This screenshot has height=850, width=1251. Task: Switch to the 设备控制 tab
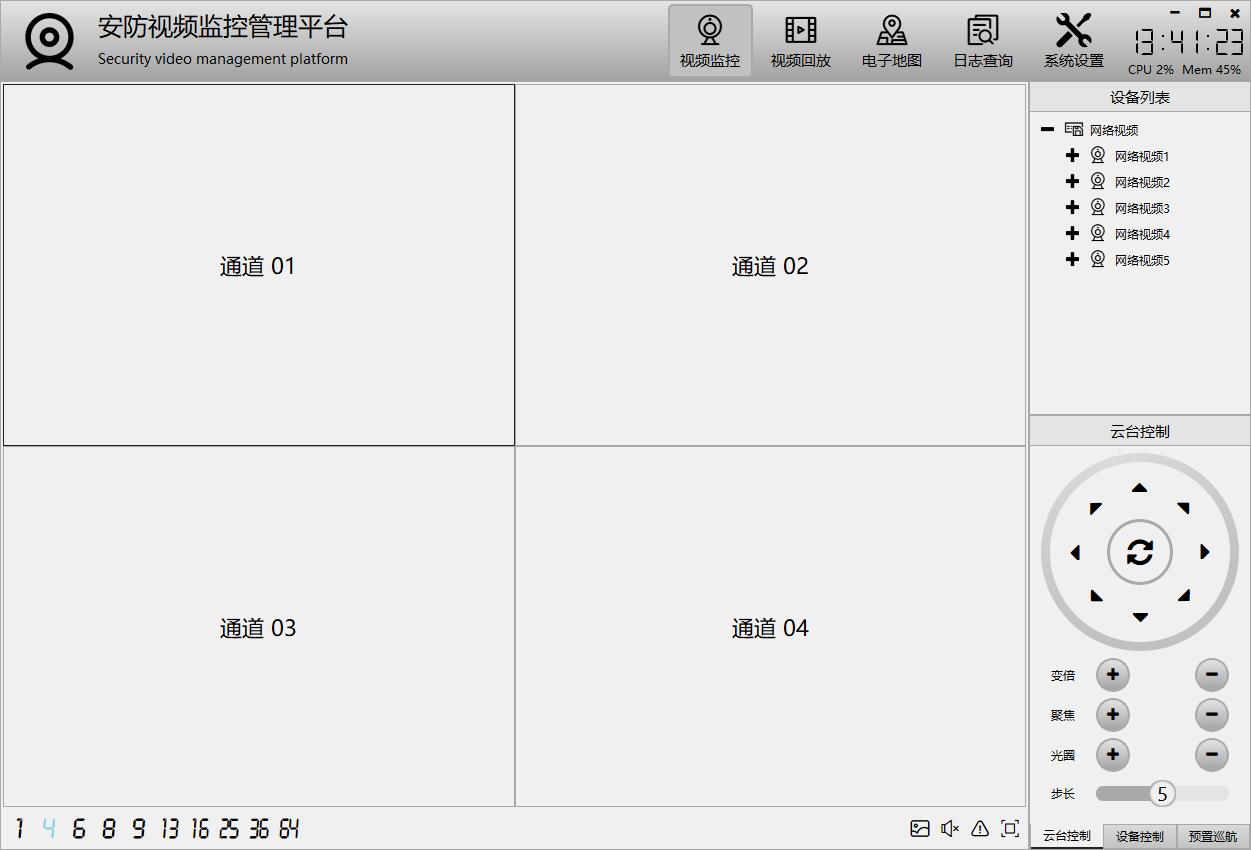tap(1139, 836)
